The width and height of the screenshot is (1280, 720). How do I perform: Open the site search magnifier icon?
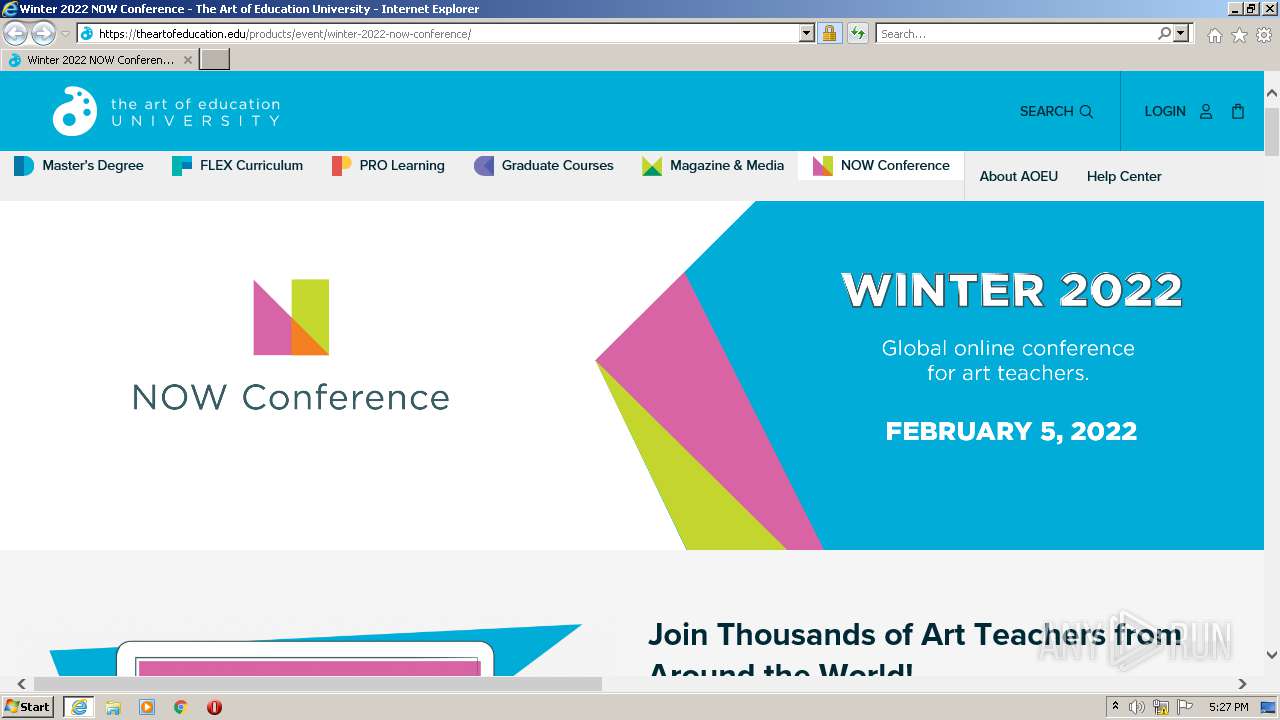coord(1086,112)
